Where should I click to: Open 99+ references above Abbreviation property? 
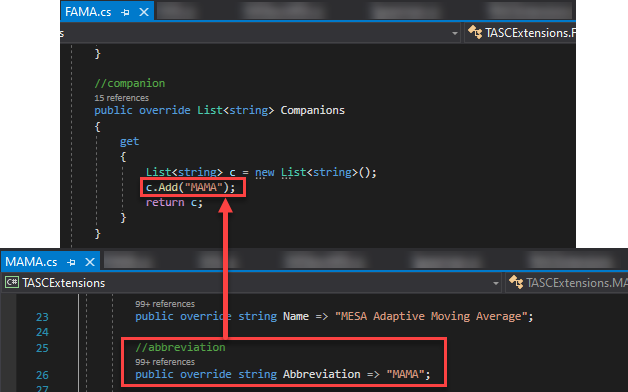(x=165, y=362)
